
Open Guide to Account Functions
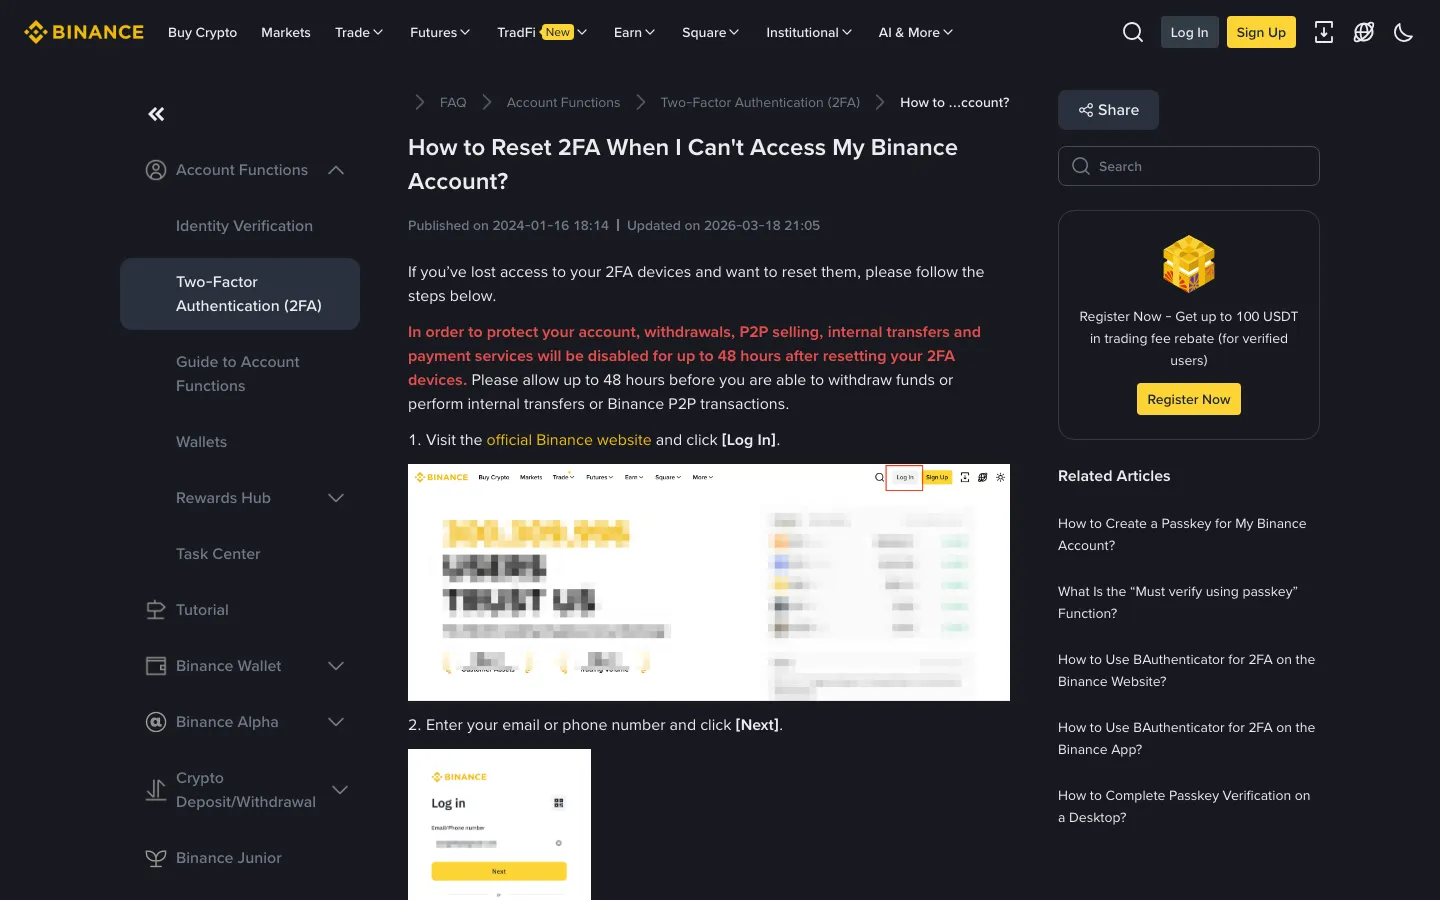238,374
